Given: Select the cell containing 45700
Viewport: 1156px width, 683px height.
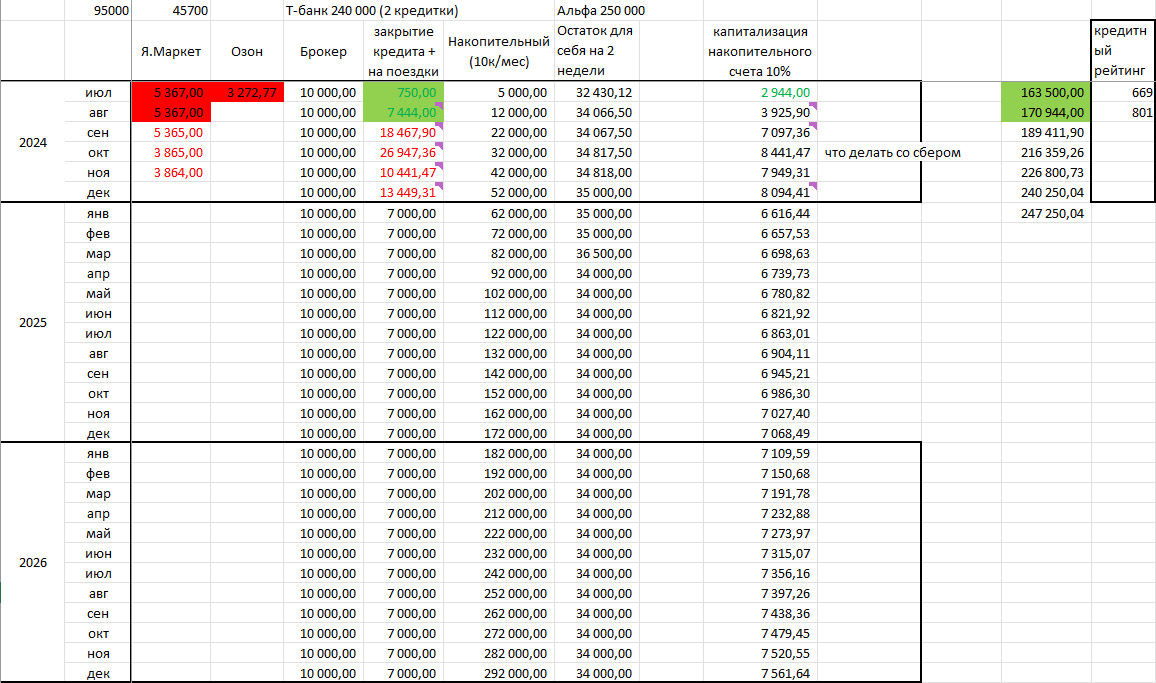Looking at the screenshot, I should point(171,10).
